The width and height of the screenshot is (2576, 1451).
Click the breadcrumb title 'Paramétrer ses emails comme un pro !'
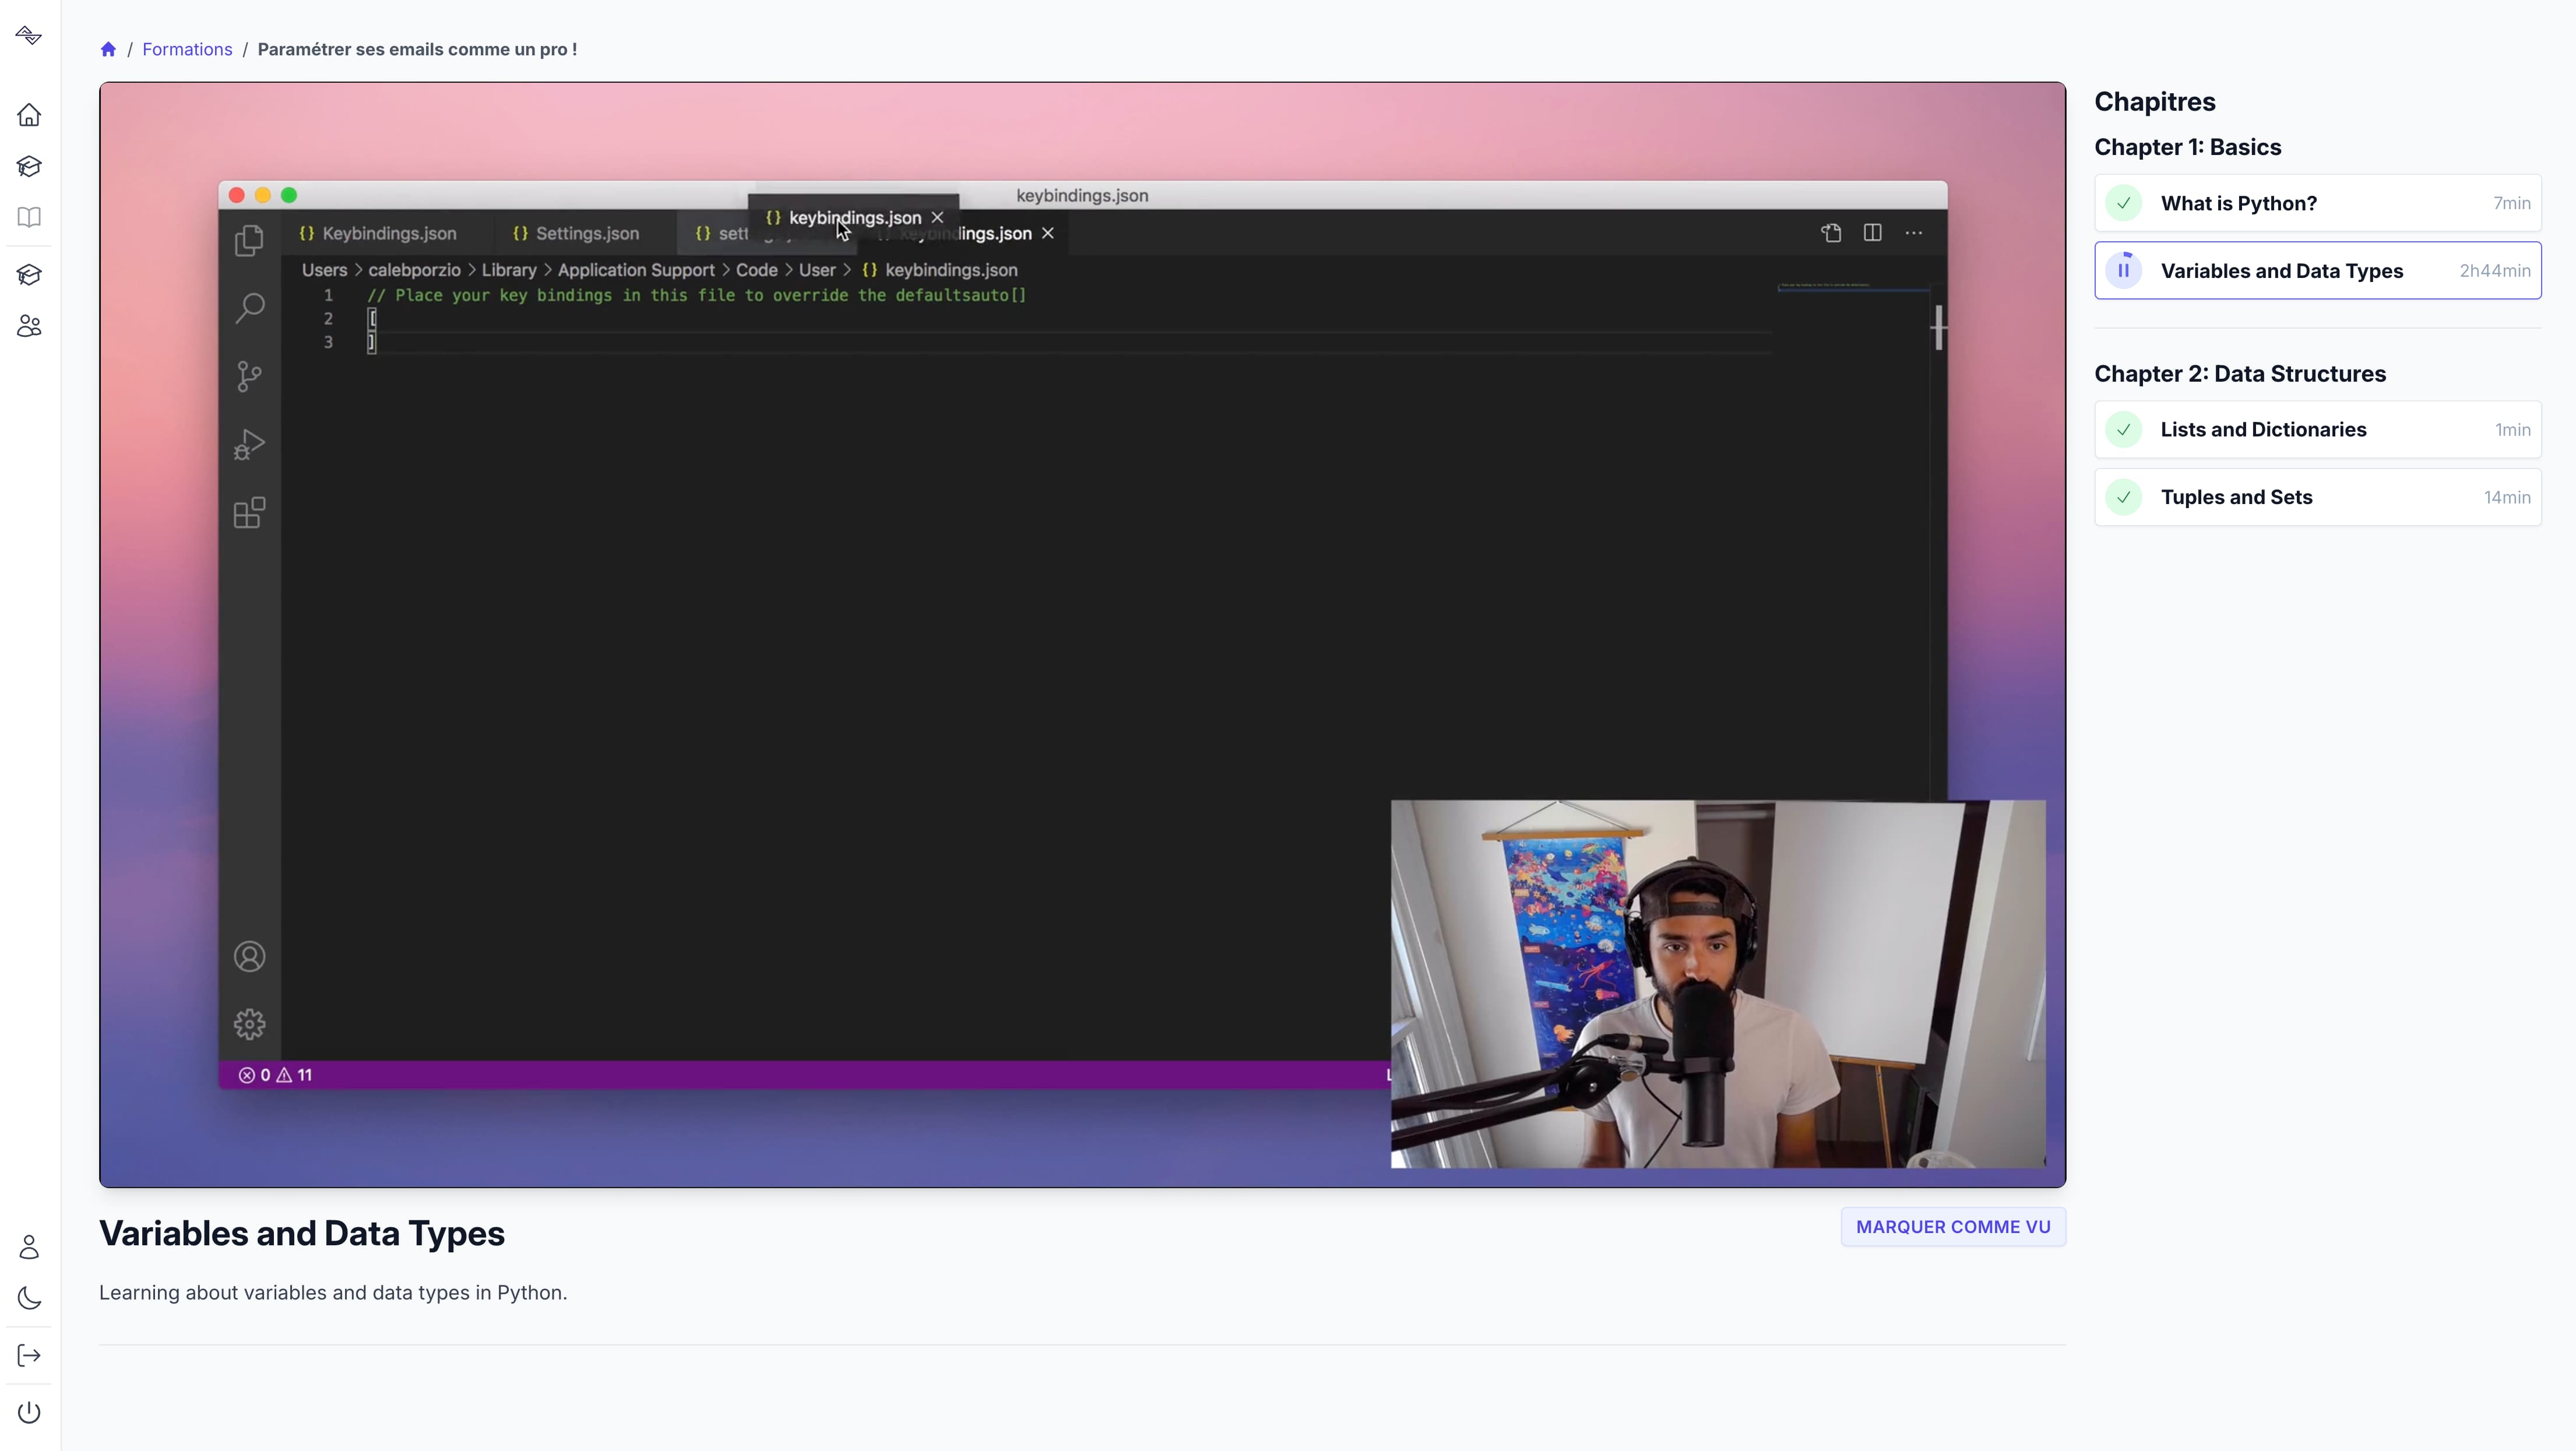(417, 49)
